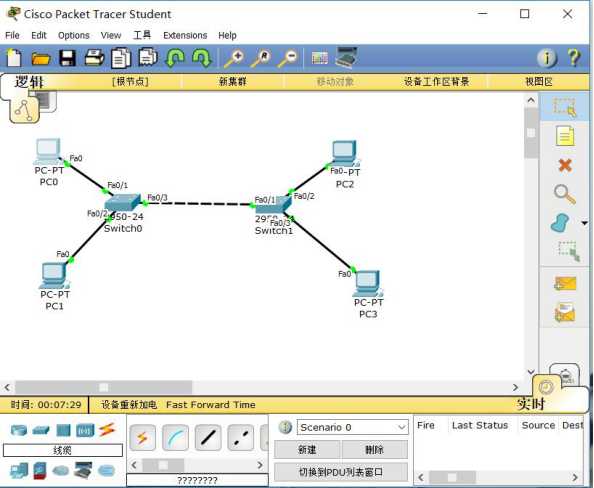Click the workspace vertical scroll up arrow

pos(531,100)
